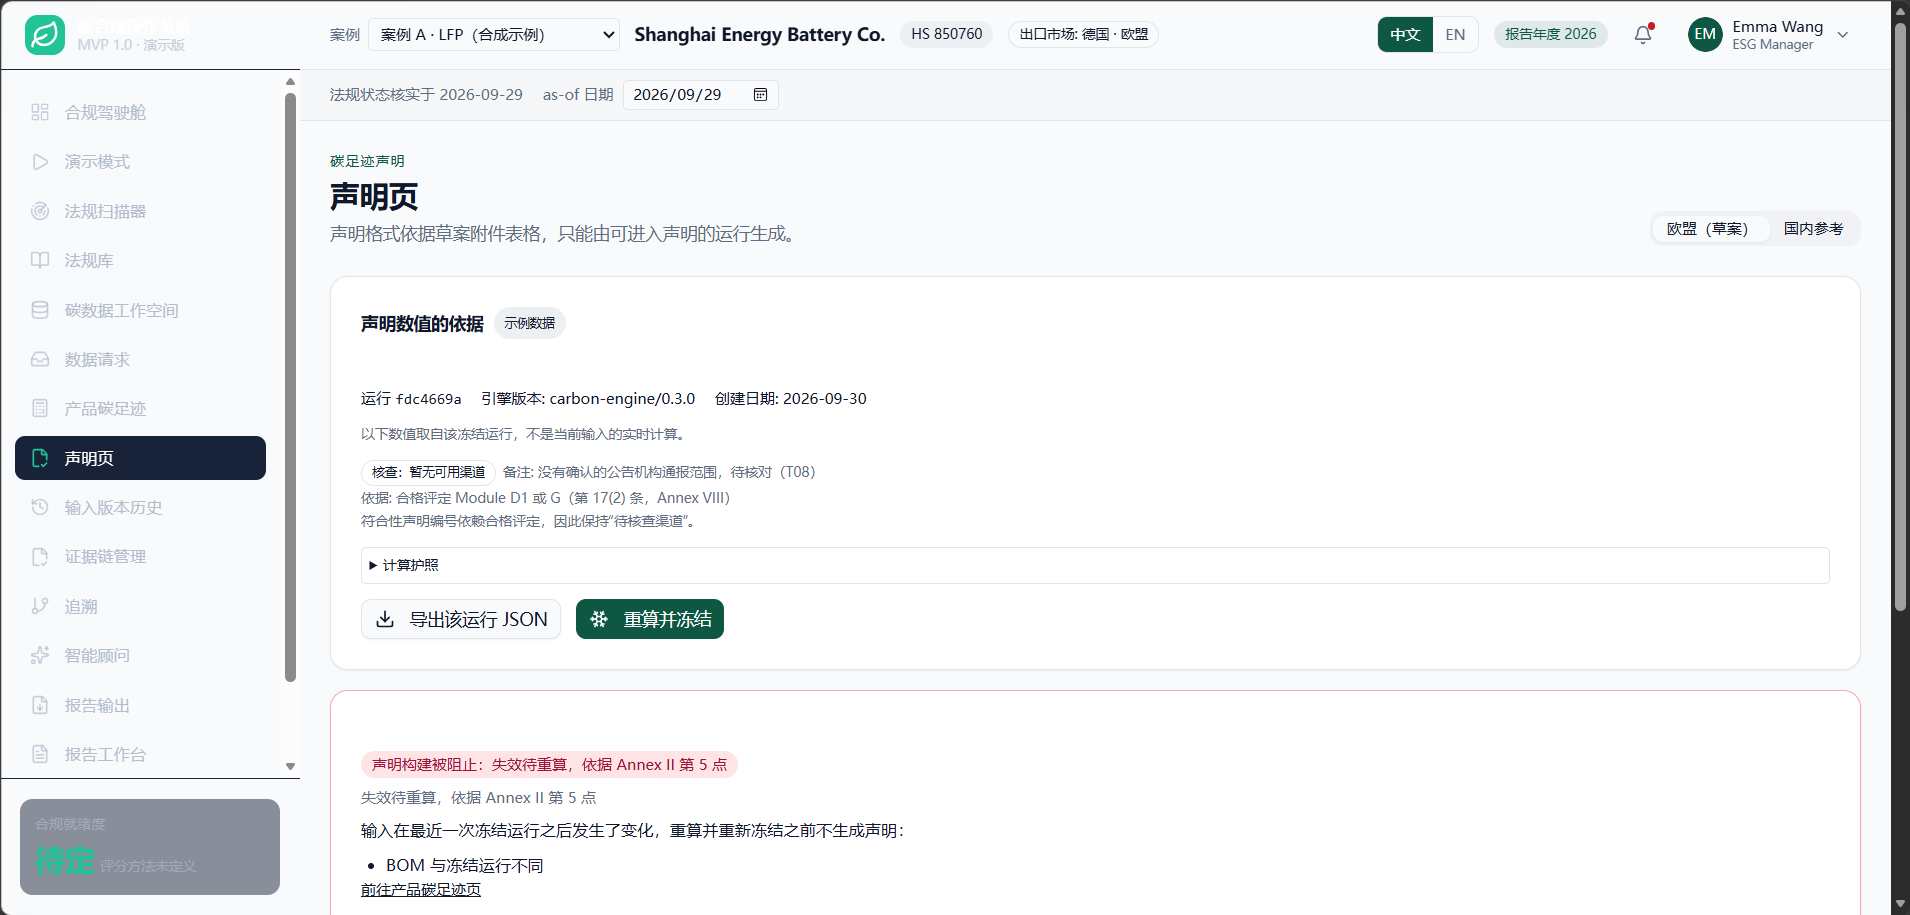Click the 证据链管理 file icon

[x=40, y=556]
